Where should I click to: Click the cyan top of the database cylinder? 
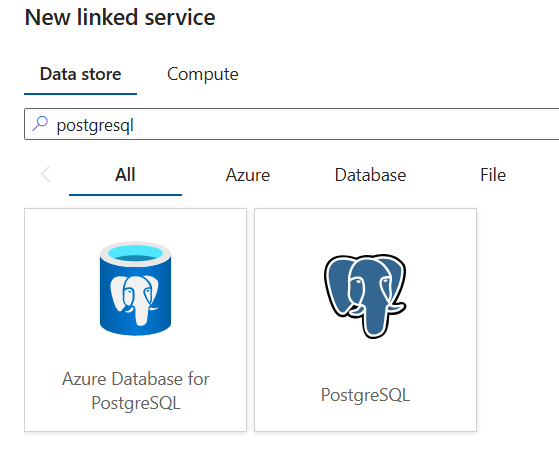[x=135, y=253]
